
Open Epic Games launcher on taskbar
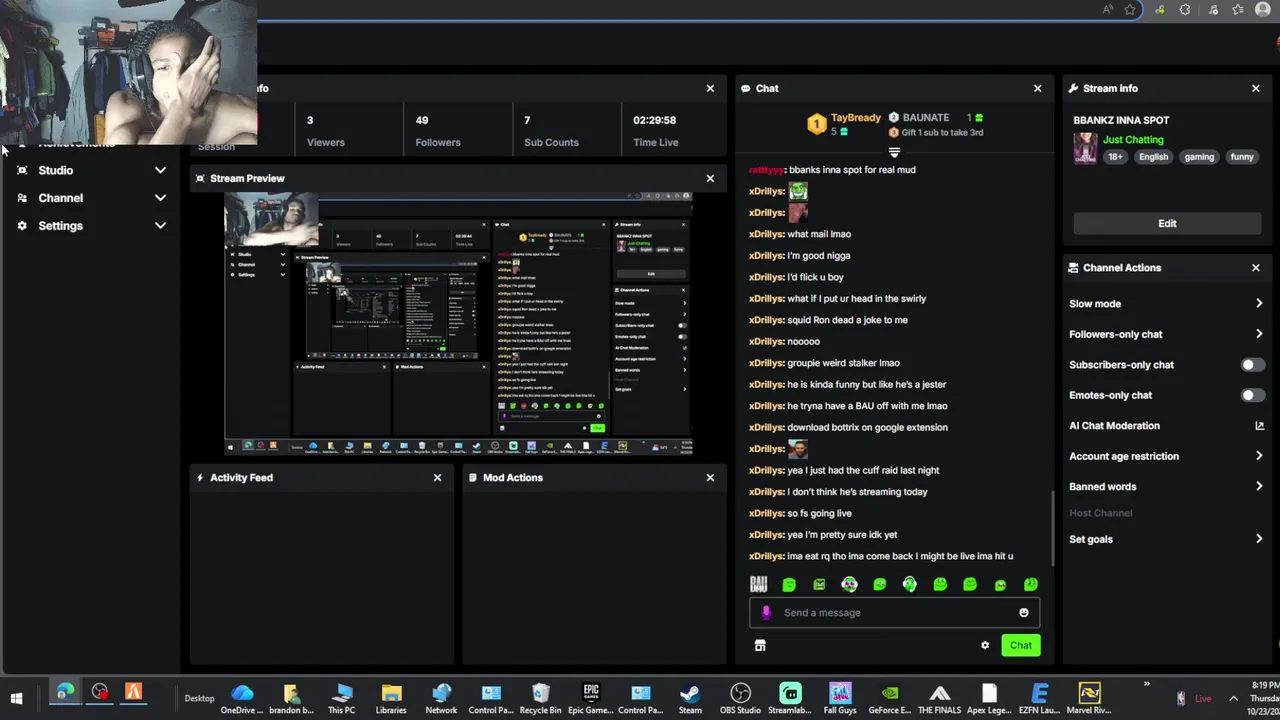click(591, 697)
